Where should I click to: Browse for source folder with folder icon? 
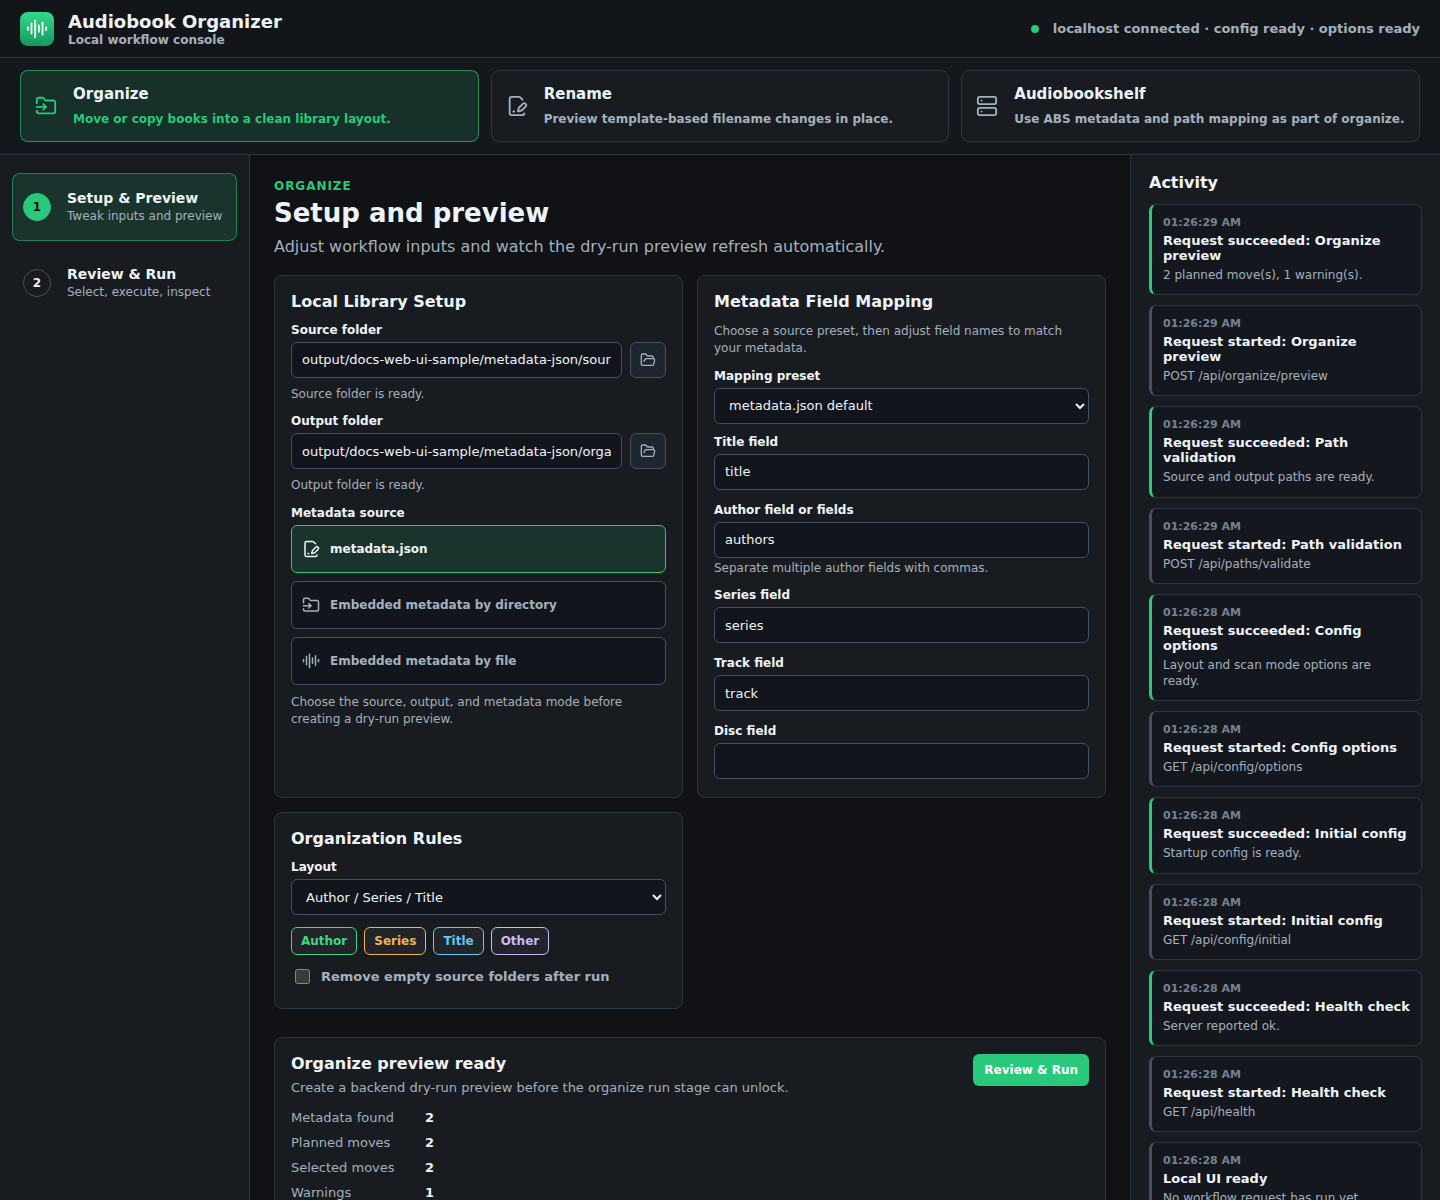[648, 360]
